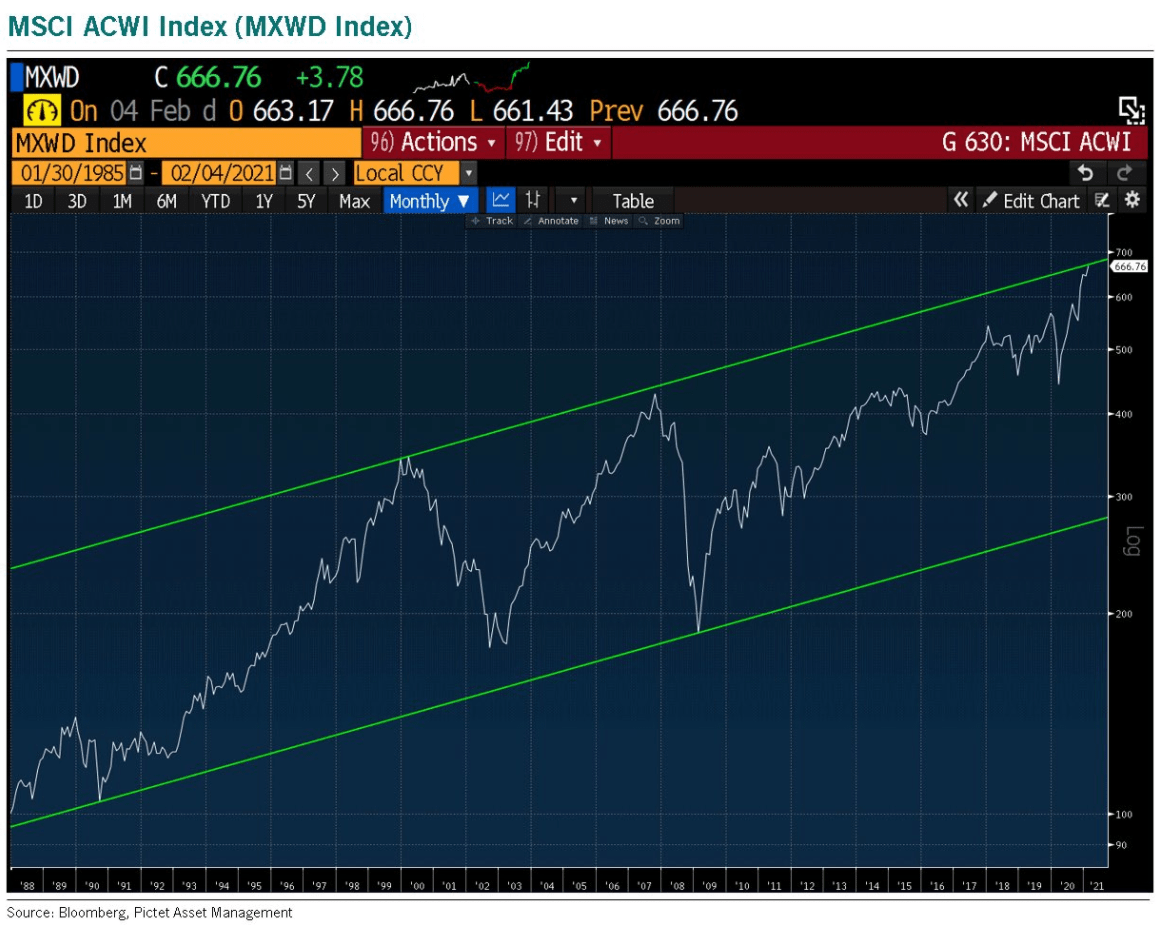Select the bar/candle chart type icon
Screen dimensions: 1160x925
coord(533,200)
